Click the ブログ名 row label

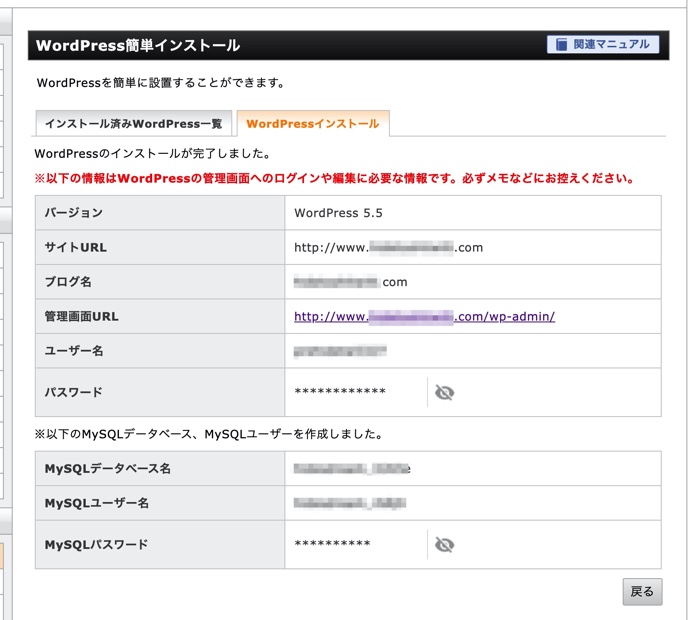tap(68, 282)
